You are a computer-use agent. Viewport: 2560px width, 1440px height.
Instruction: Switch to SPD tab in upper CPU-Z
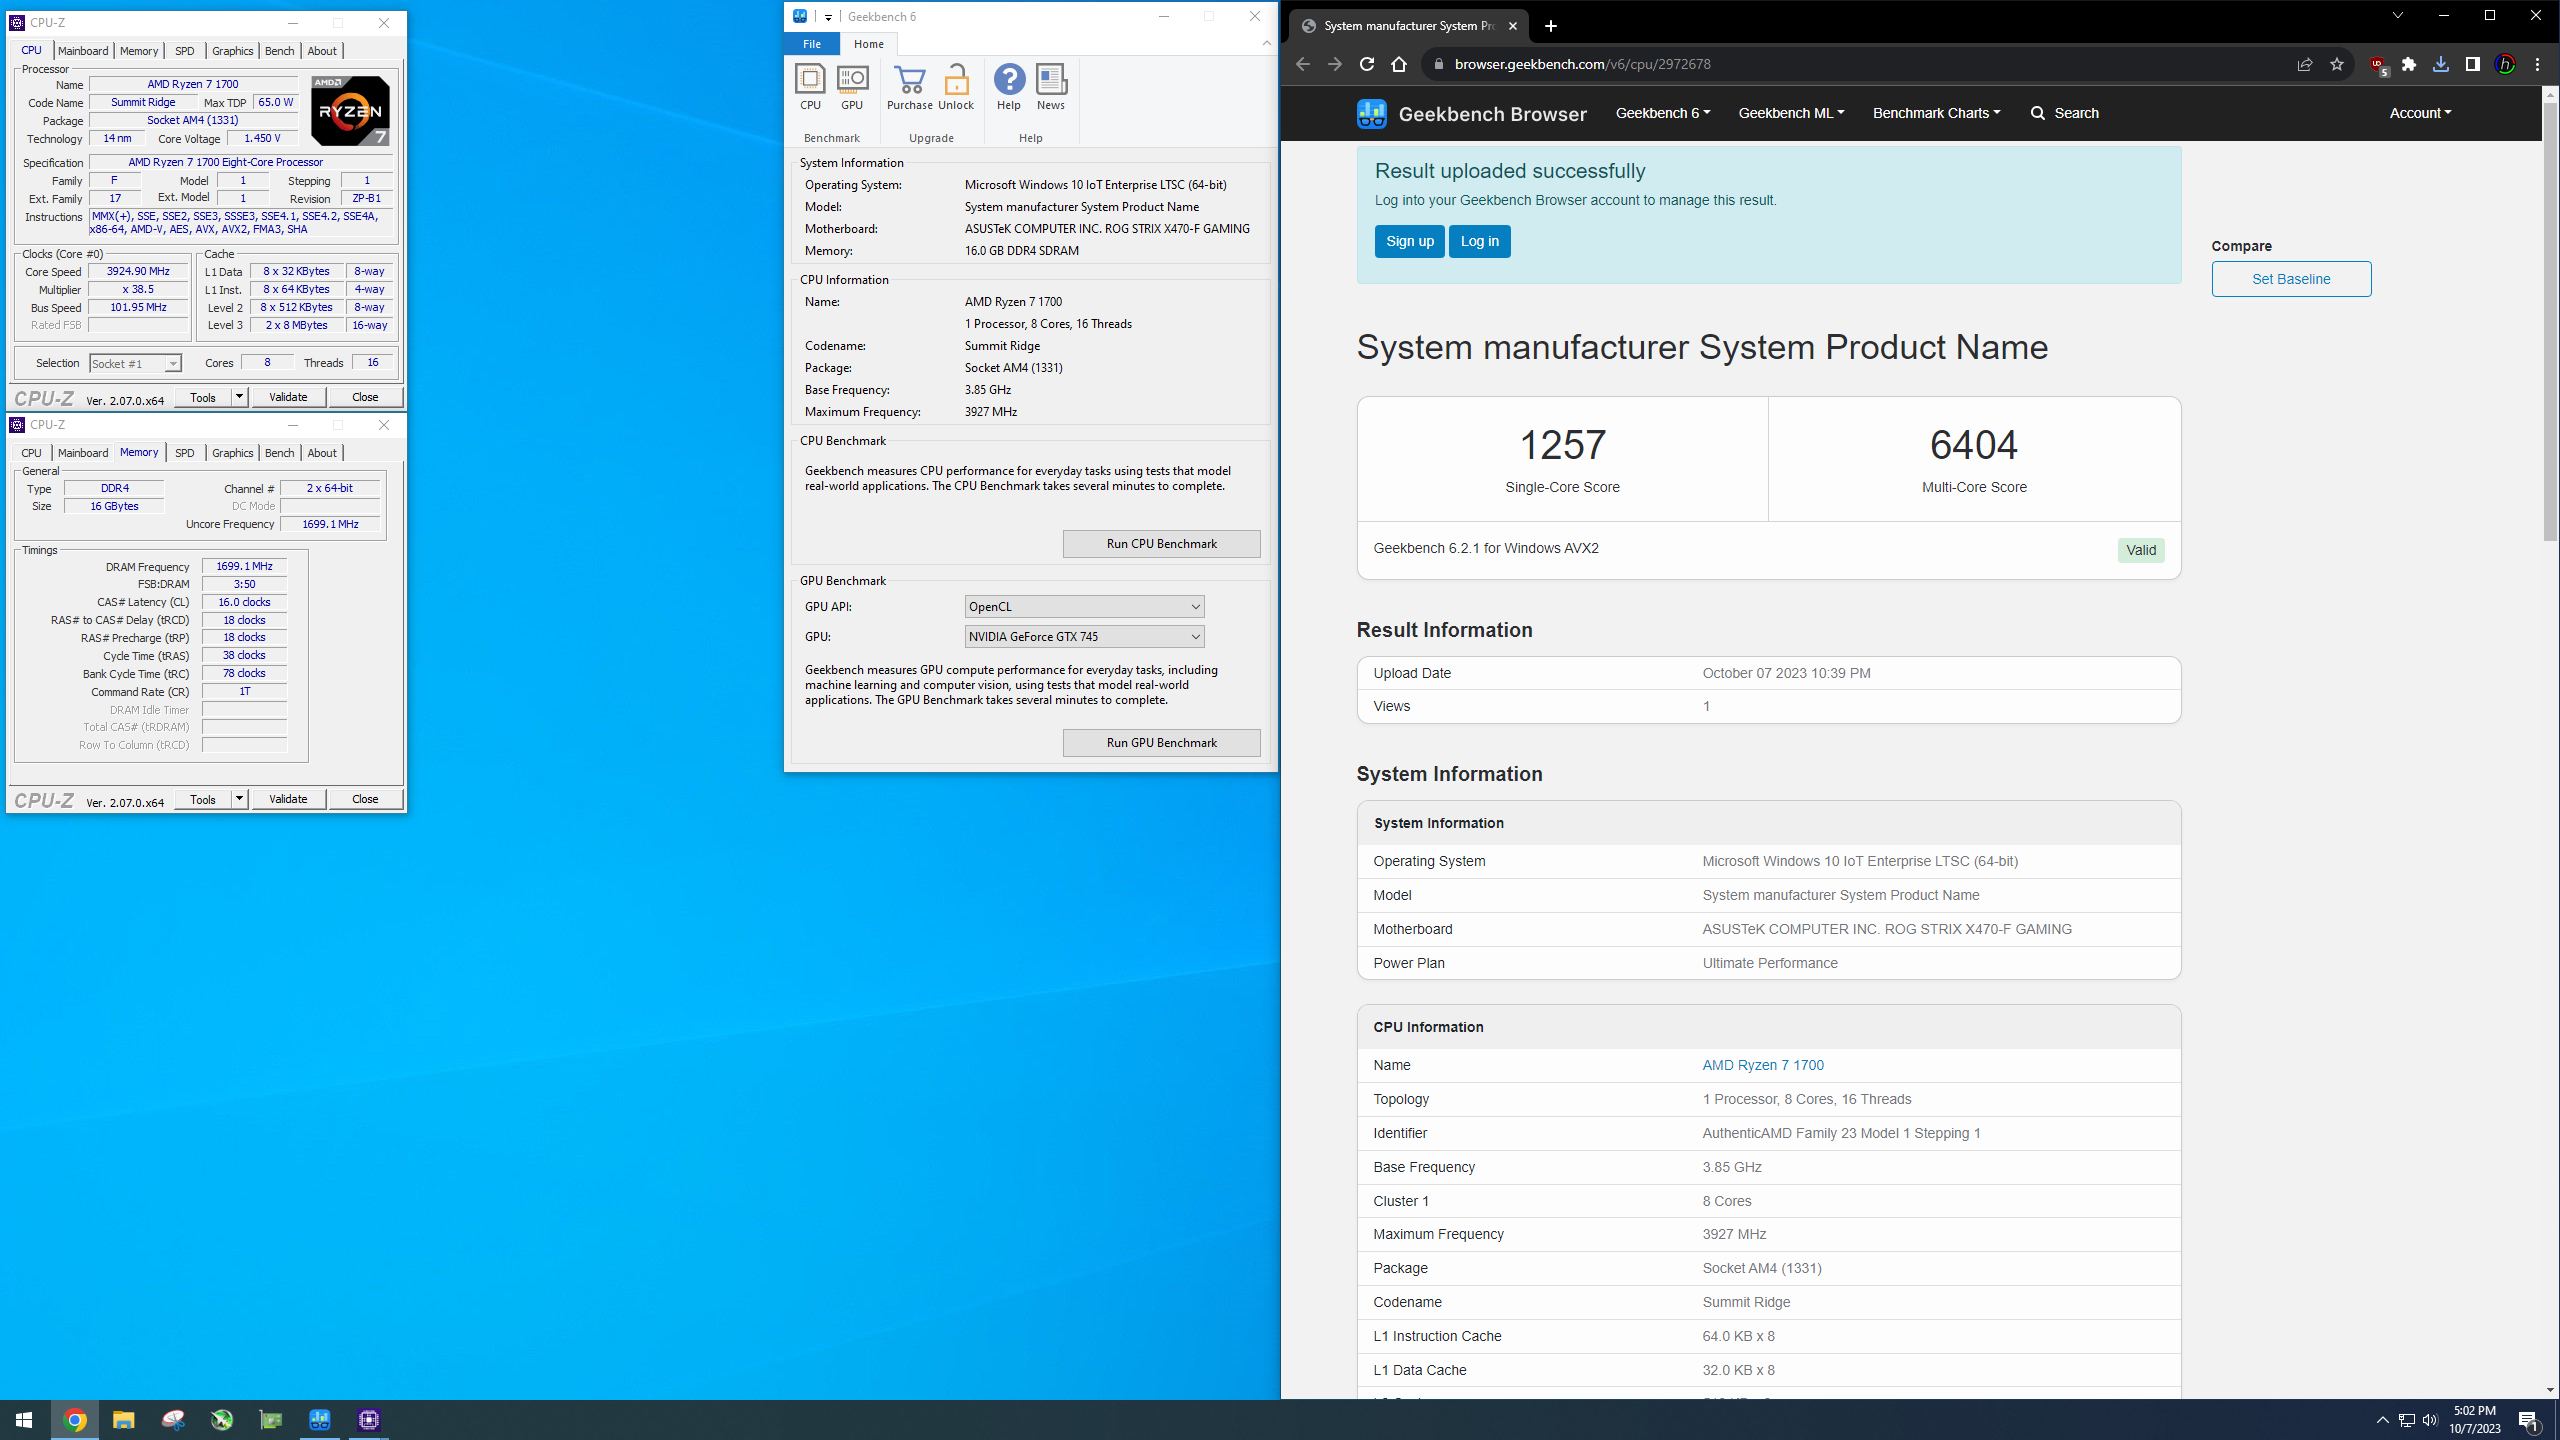click(x=185, y=51)
